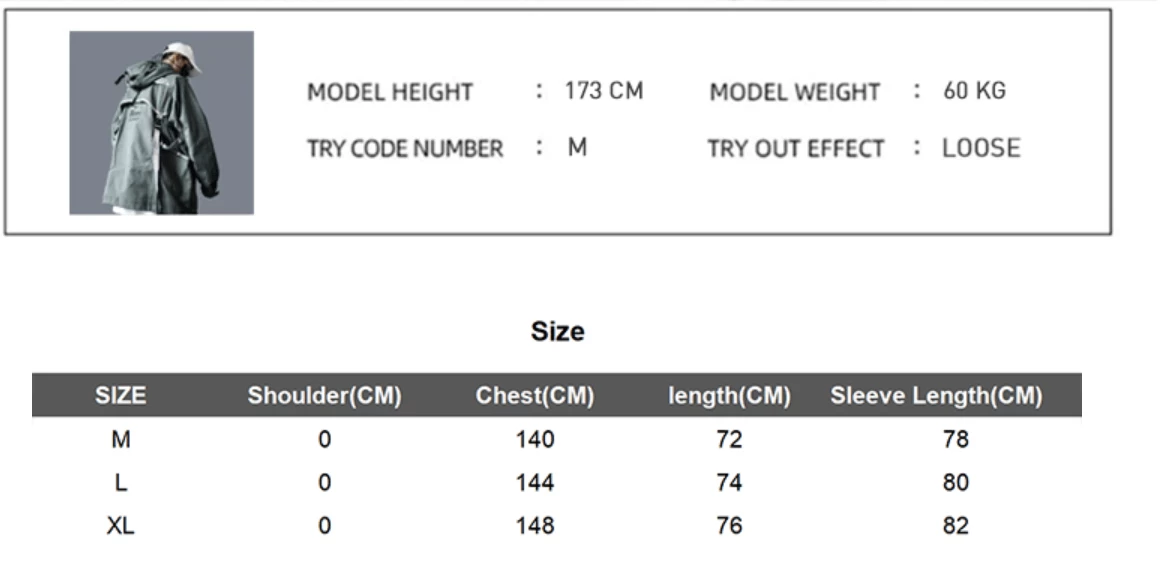
Task: Click the 173 CM height value
Action: 604,91
